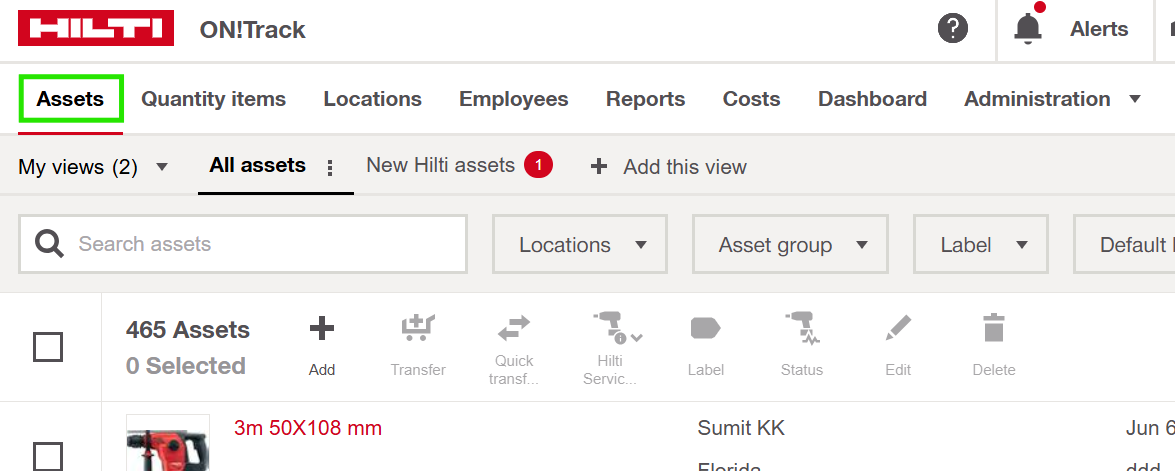
Task: Select the All assets view
Action: tap(257, 165)
